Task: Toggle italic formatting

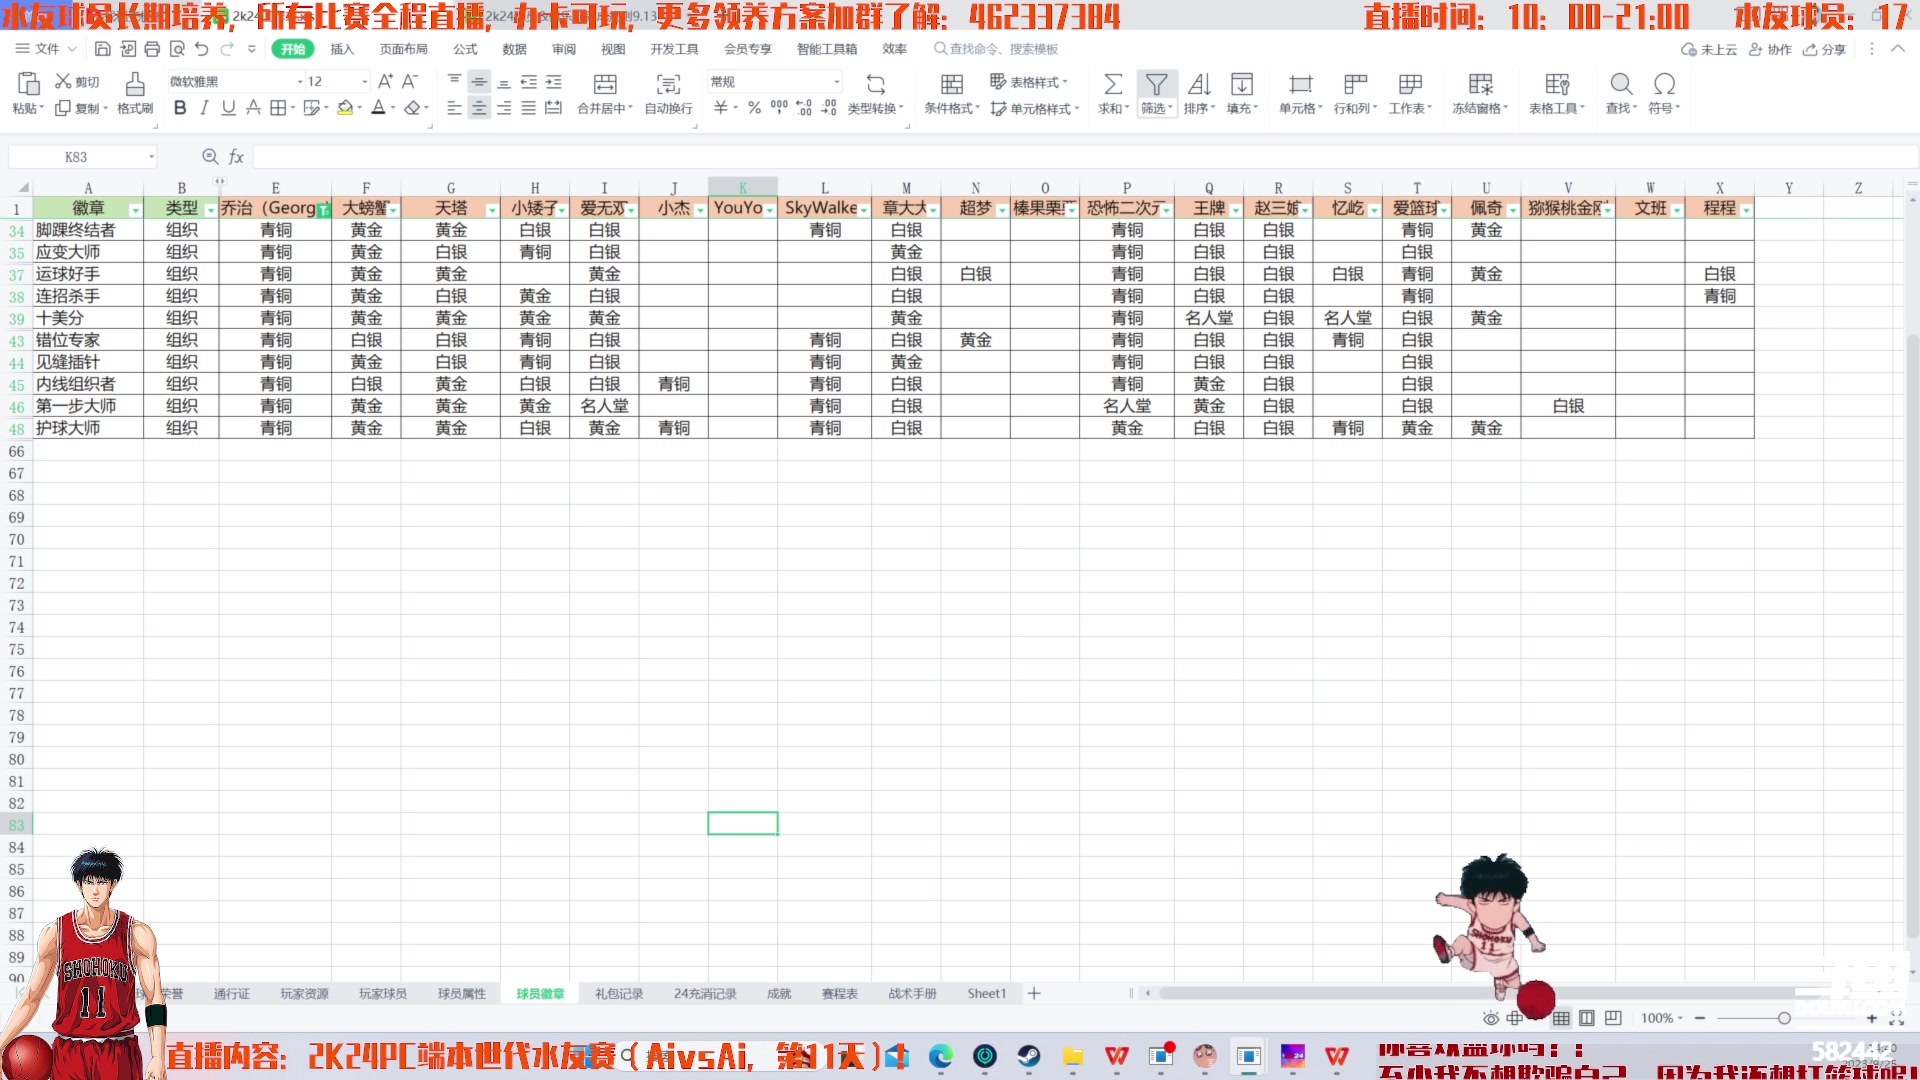Action: [x=204, y=108]
